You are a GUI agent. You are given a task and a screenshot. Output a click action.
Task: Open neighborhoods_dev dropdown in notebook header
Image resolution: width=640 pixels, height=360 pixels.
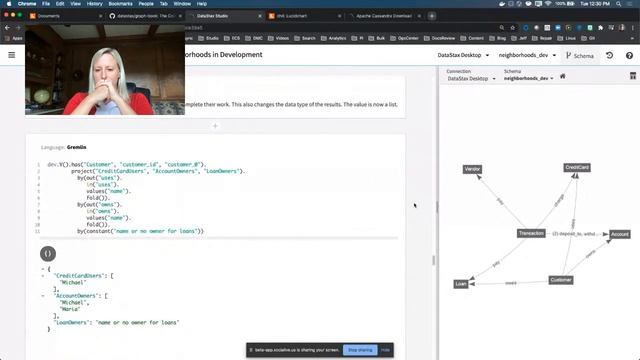(x=527, y=55)
